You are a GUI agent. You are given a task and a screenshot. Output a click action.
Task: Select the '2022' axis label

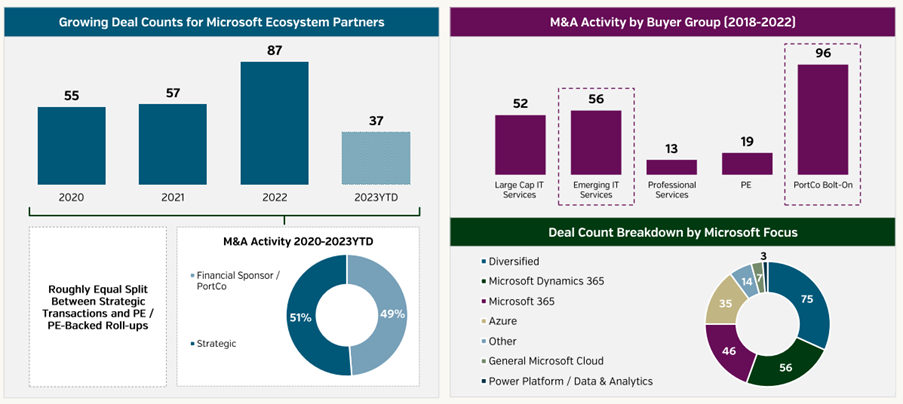click(x=274, y=197)
